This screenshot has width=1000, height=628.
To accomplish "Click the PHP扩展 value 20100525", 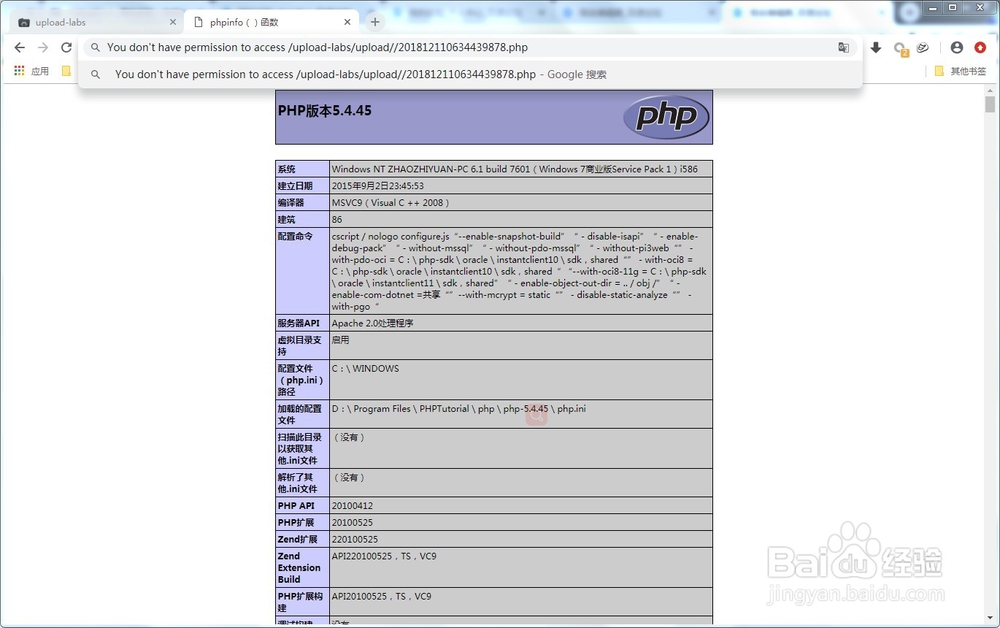I will click(352, 522).
